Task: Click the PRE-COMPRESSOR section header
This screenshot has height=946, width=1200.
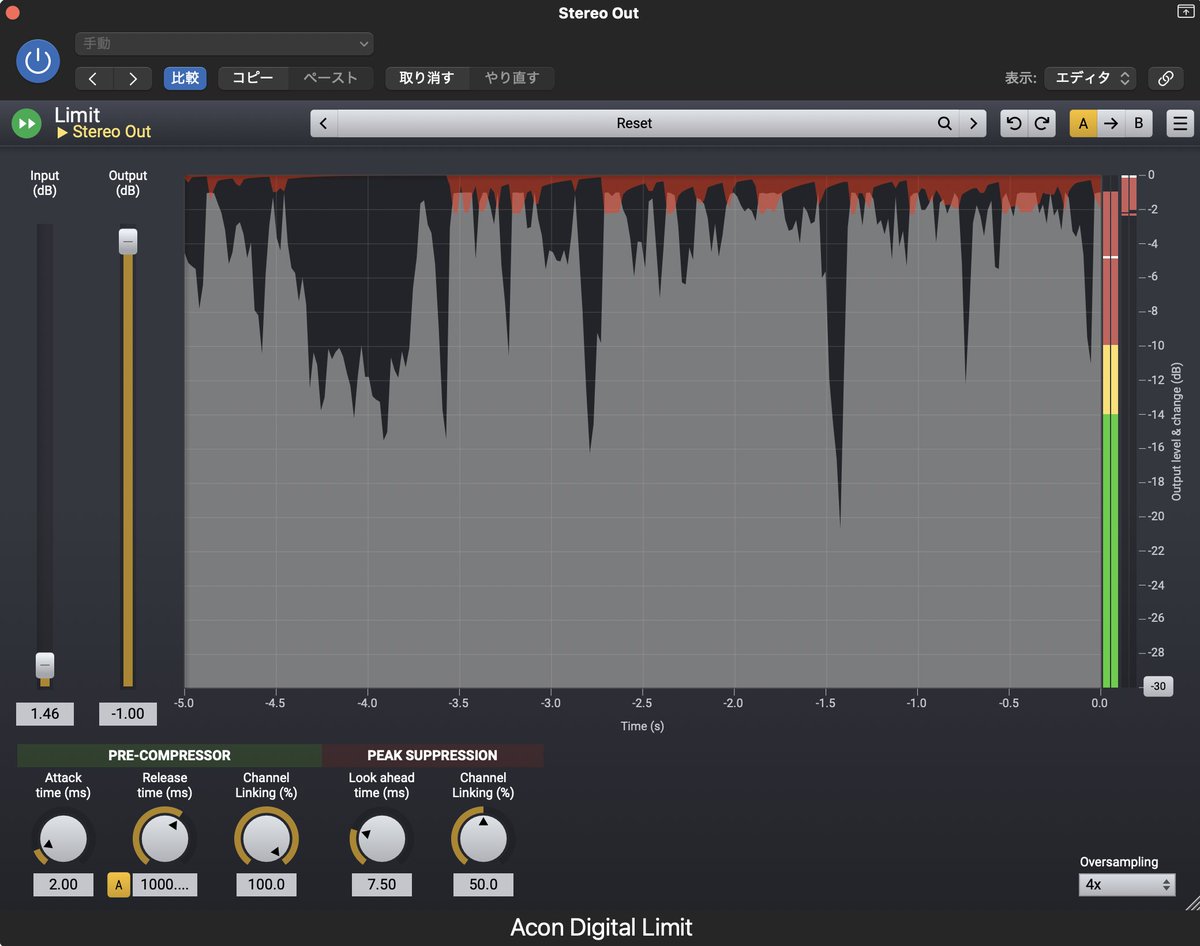Action: (x=169, y=755)
